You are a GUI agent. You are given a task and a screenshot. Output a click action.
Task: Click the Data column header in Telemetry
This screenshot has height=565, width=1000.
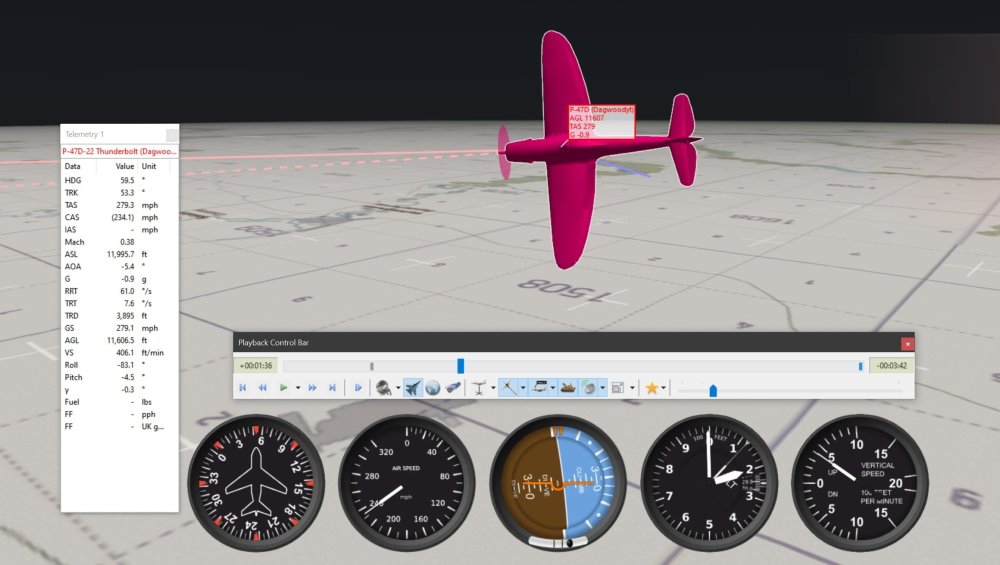[x=73, y=166]
